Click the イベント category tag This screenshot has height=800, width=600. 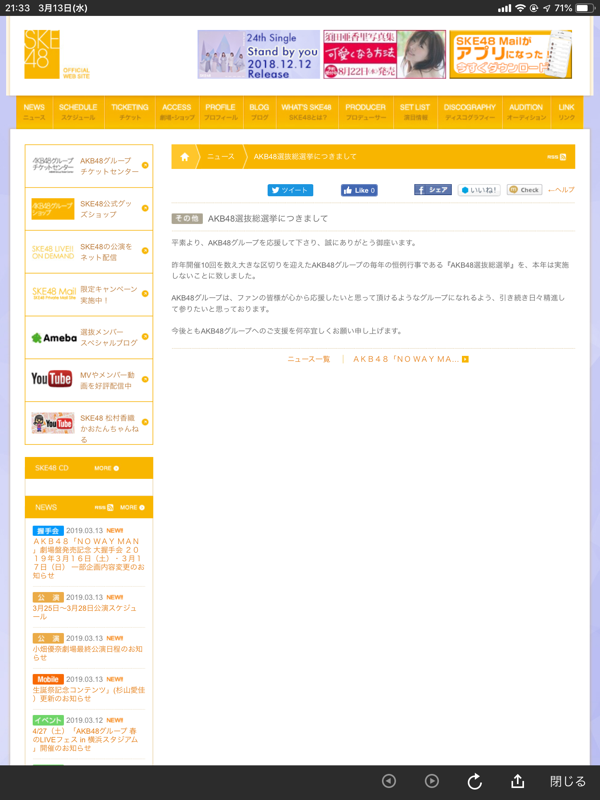point(48,720)
